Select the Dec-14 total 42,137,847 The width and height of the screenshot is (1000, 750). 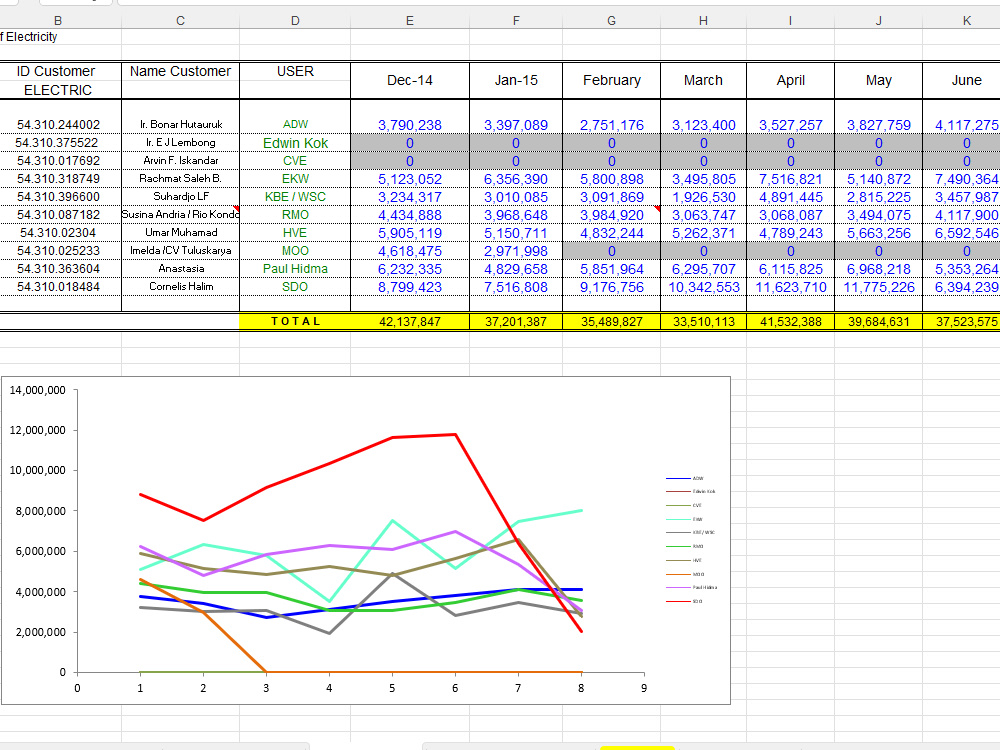click(x=409, y=321)
